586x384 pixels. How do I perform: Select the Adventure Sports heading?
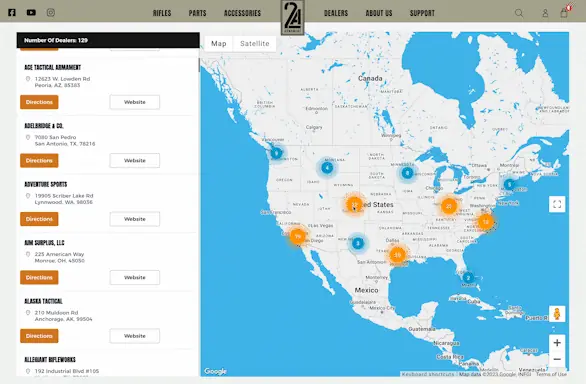click(x=46, y=184)
